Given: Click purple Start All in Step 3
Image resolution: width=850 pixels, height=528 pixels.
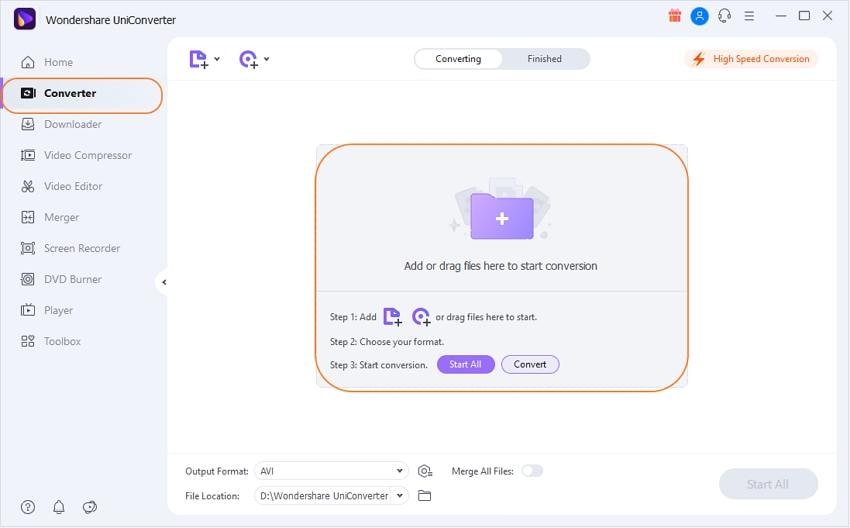Looking at the screenshot, I should (466, 364).
